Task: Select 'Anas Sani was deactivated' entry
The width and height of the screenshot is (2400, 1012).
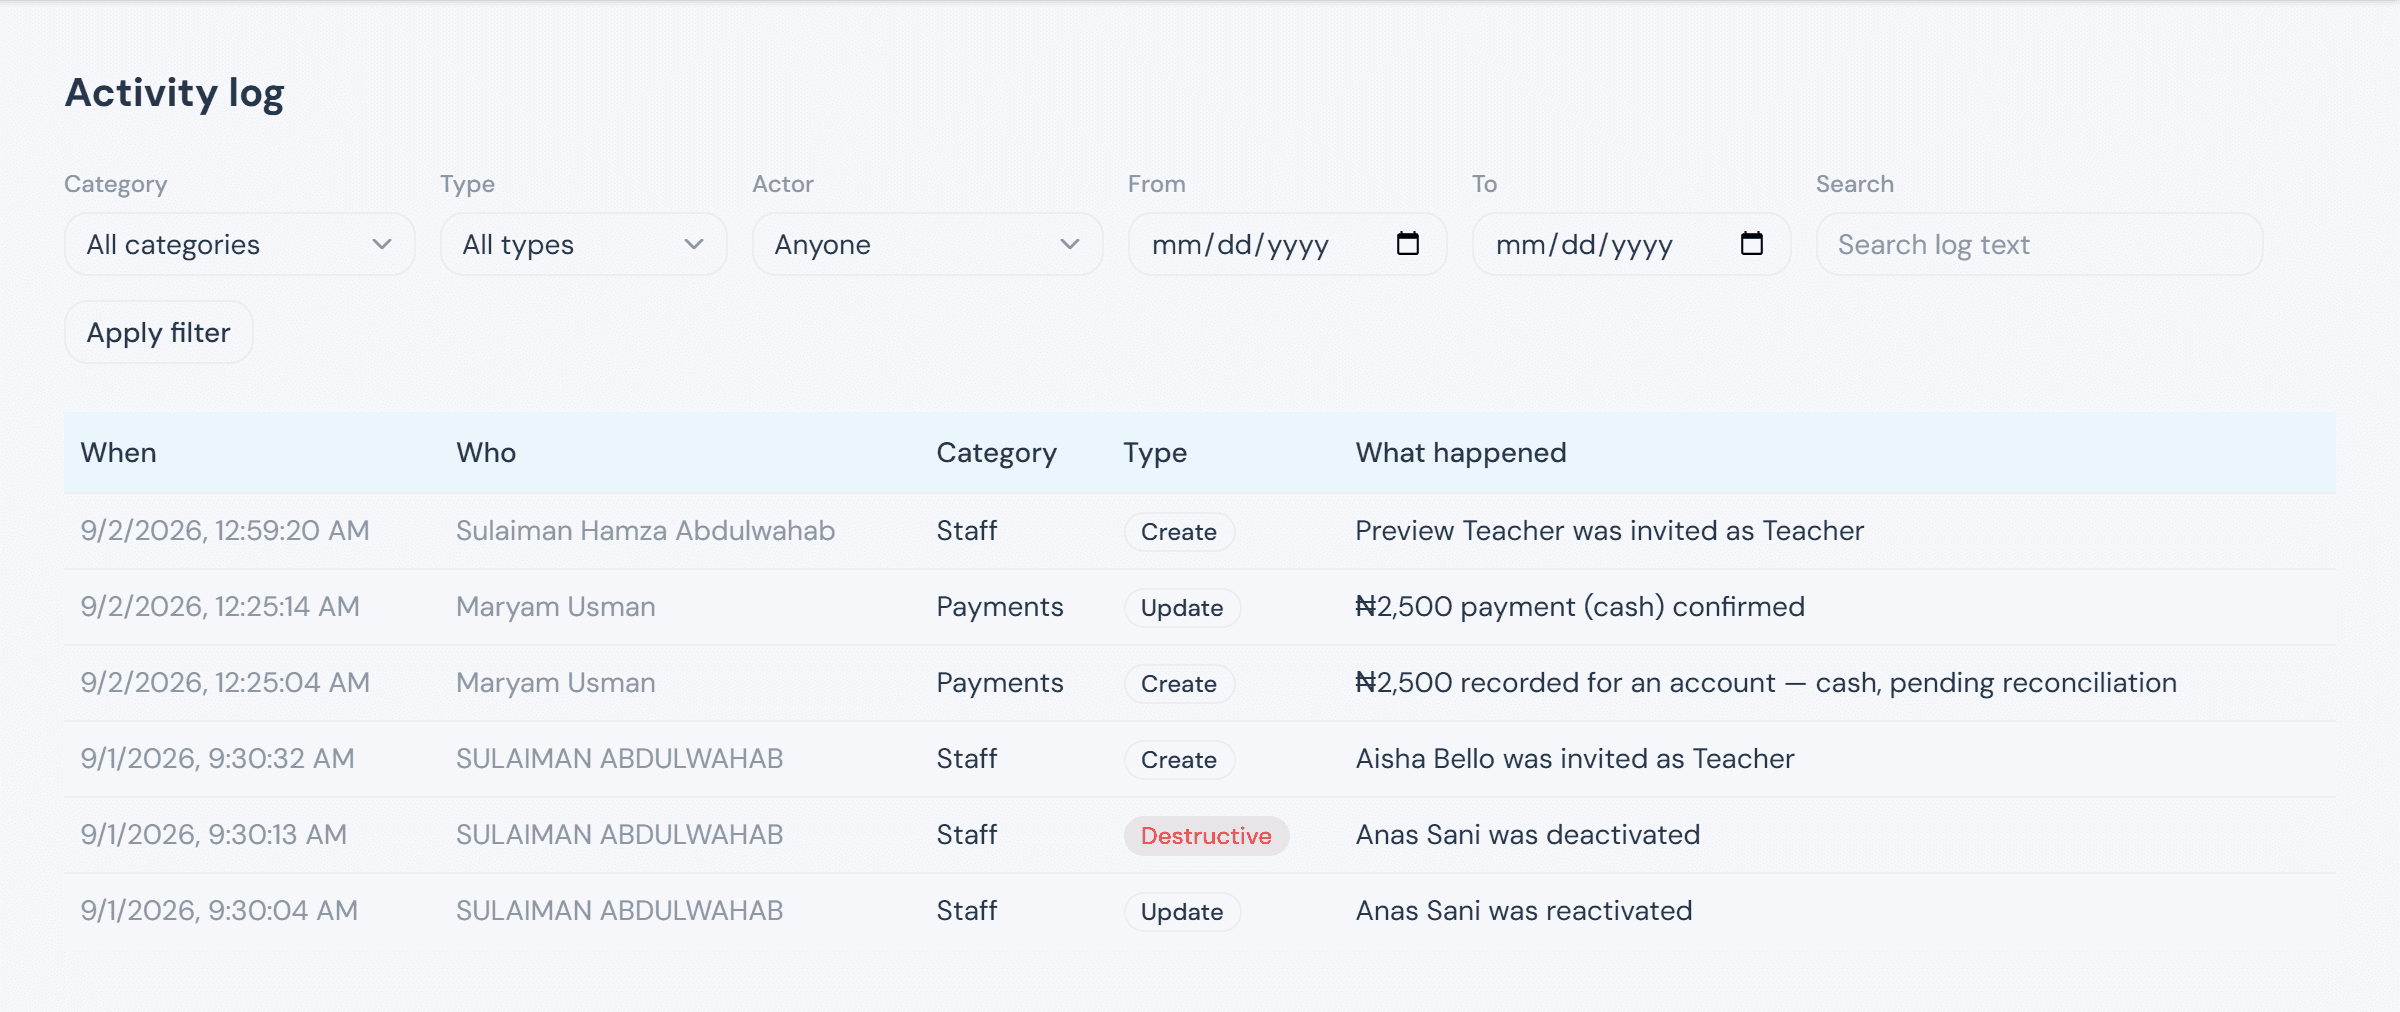Action: click(1528, 834)
